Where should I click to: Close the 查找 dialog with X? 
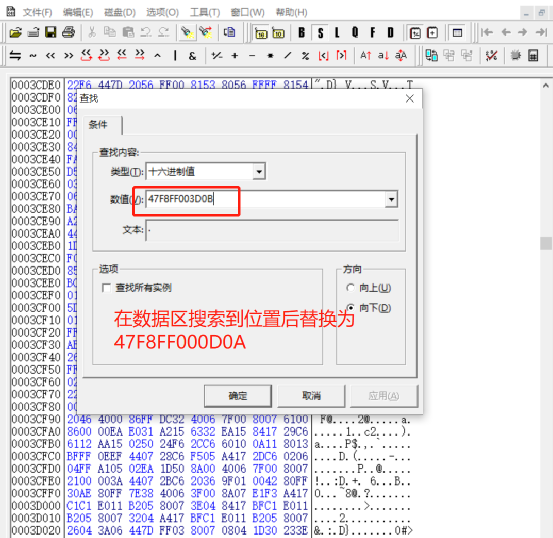click(410, 98)
